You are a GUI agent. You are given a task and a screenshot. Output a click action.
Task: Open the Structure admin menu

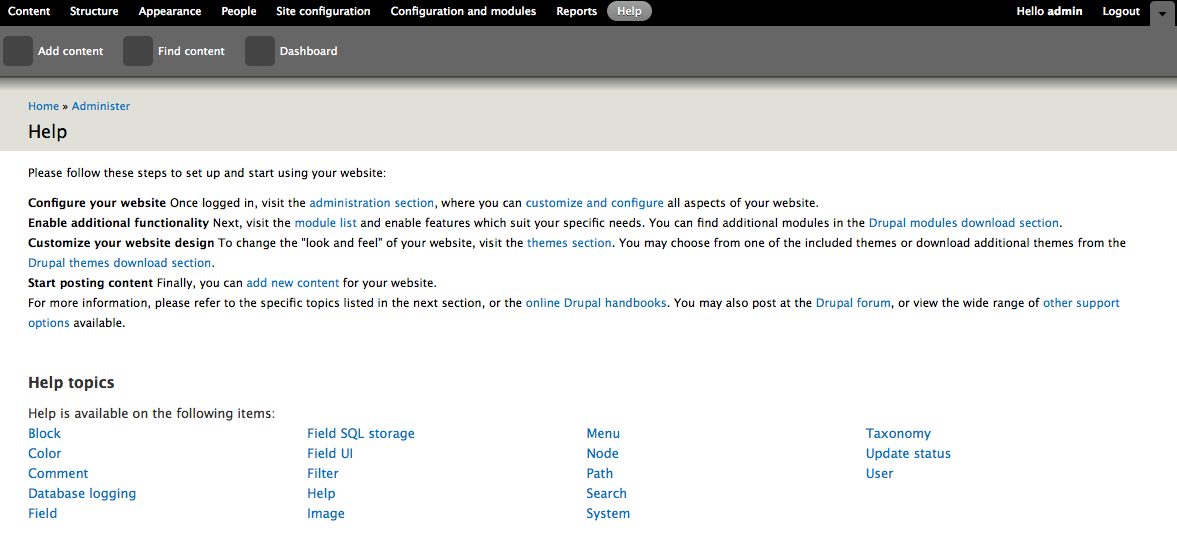(x=94, y=11)
